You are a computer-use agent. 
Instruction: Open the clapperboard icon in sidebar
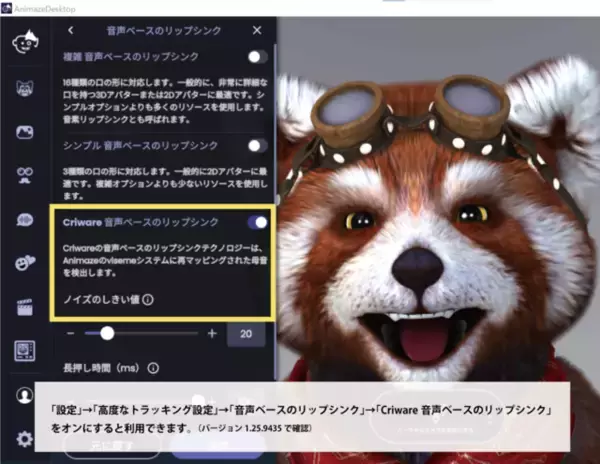pyautogui.click(x=24, y=306)
